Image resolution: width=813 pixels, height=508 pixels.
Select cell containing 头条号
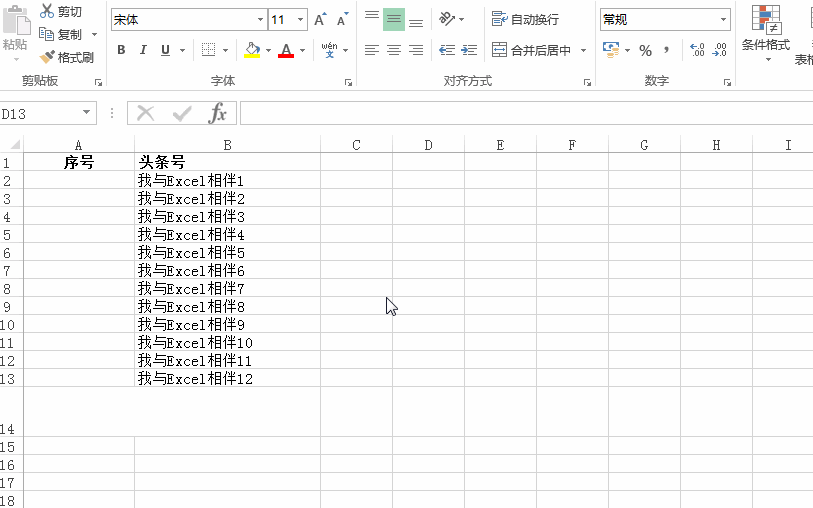coord(227,162)
